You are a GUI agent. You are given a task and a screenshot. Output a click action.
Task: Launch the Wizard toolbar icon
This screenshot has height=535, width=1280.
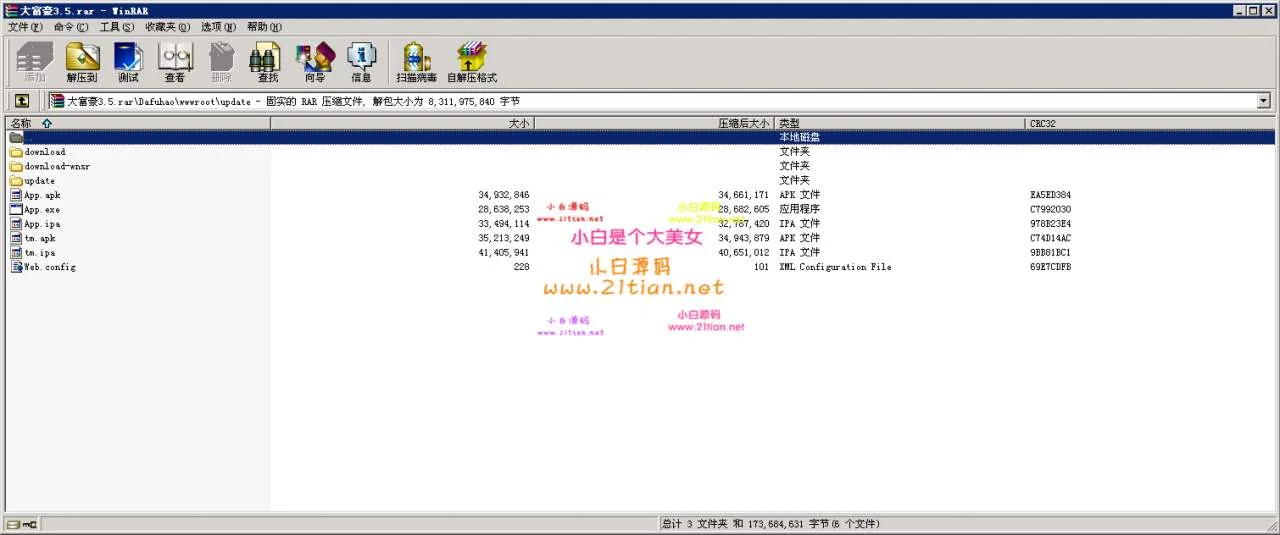coord(314,62)
